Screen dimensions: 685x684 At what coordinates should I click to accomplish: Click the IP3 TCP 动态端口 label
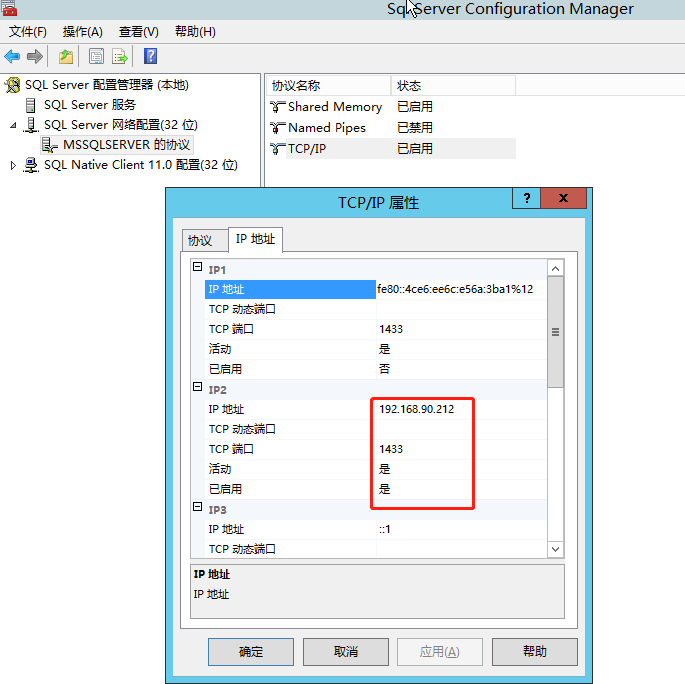242,549
